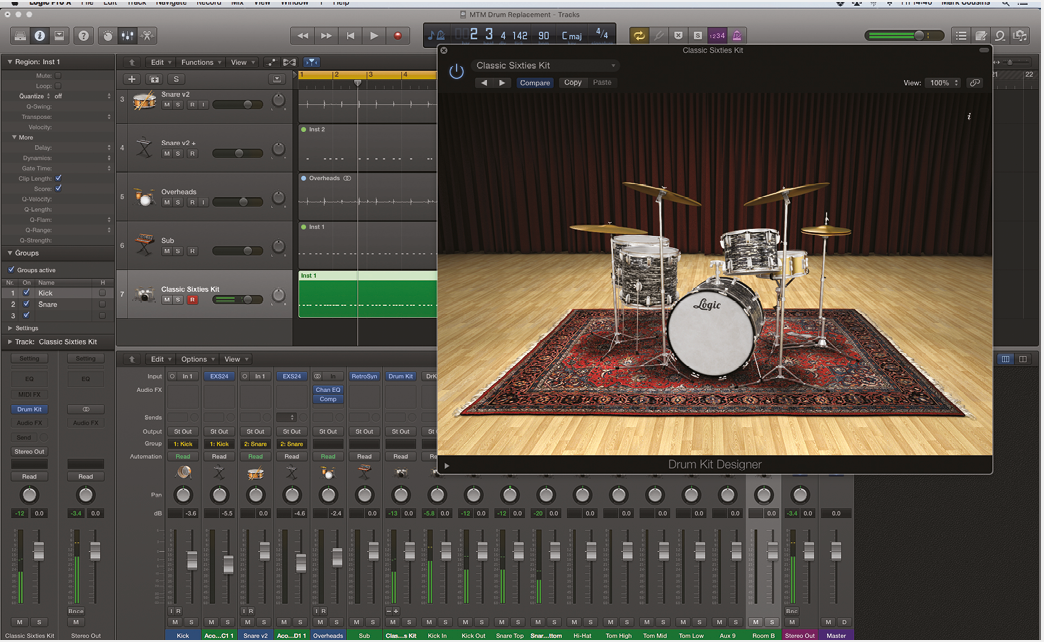Enable the Mute checkbox in Region inspector

[x=58, y=76]
